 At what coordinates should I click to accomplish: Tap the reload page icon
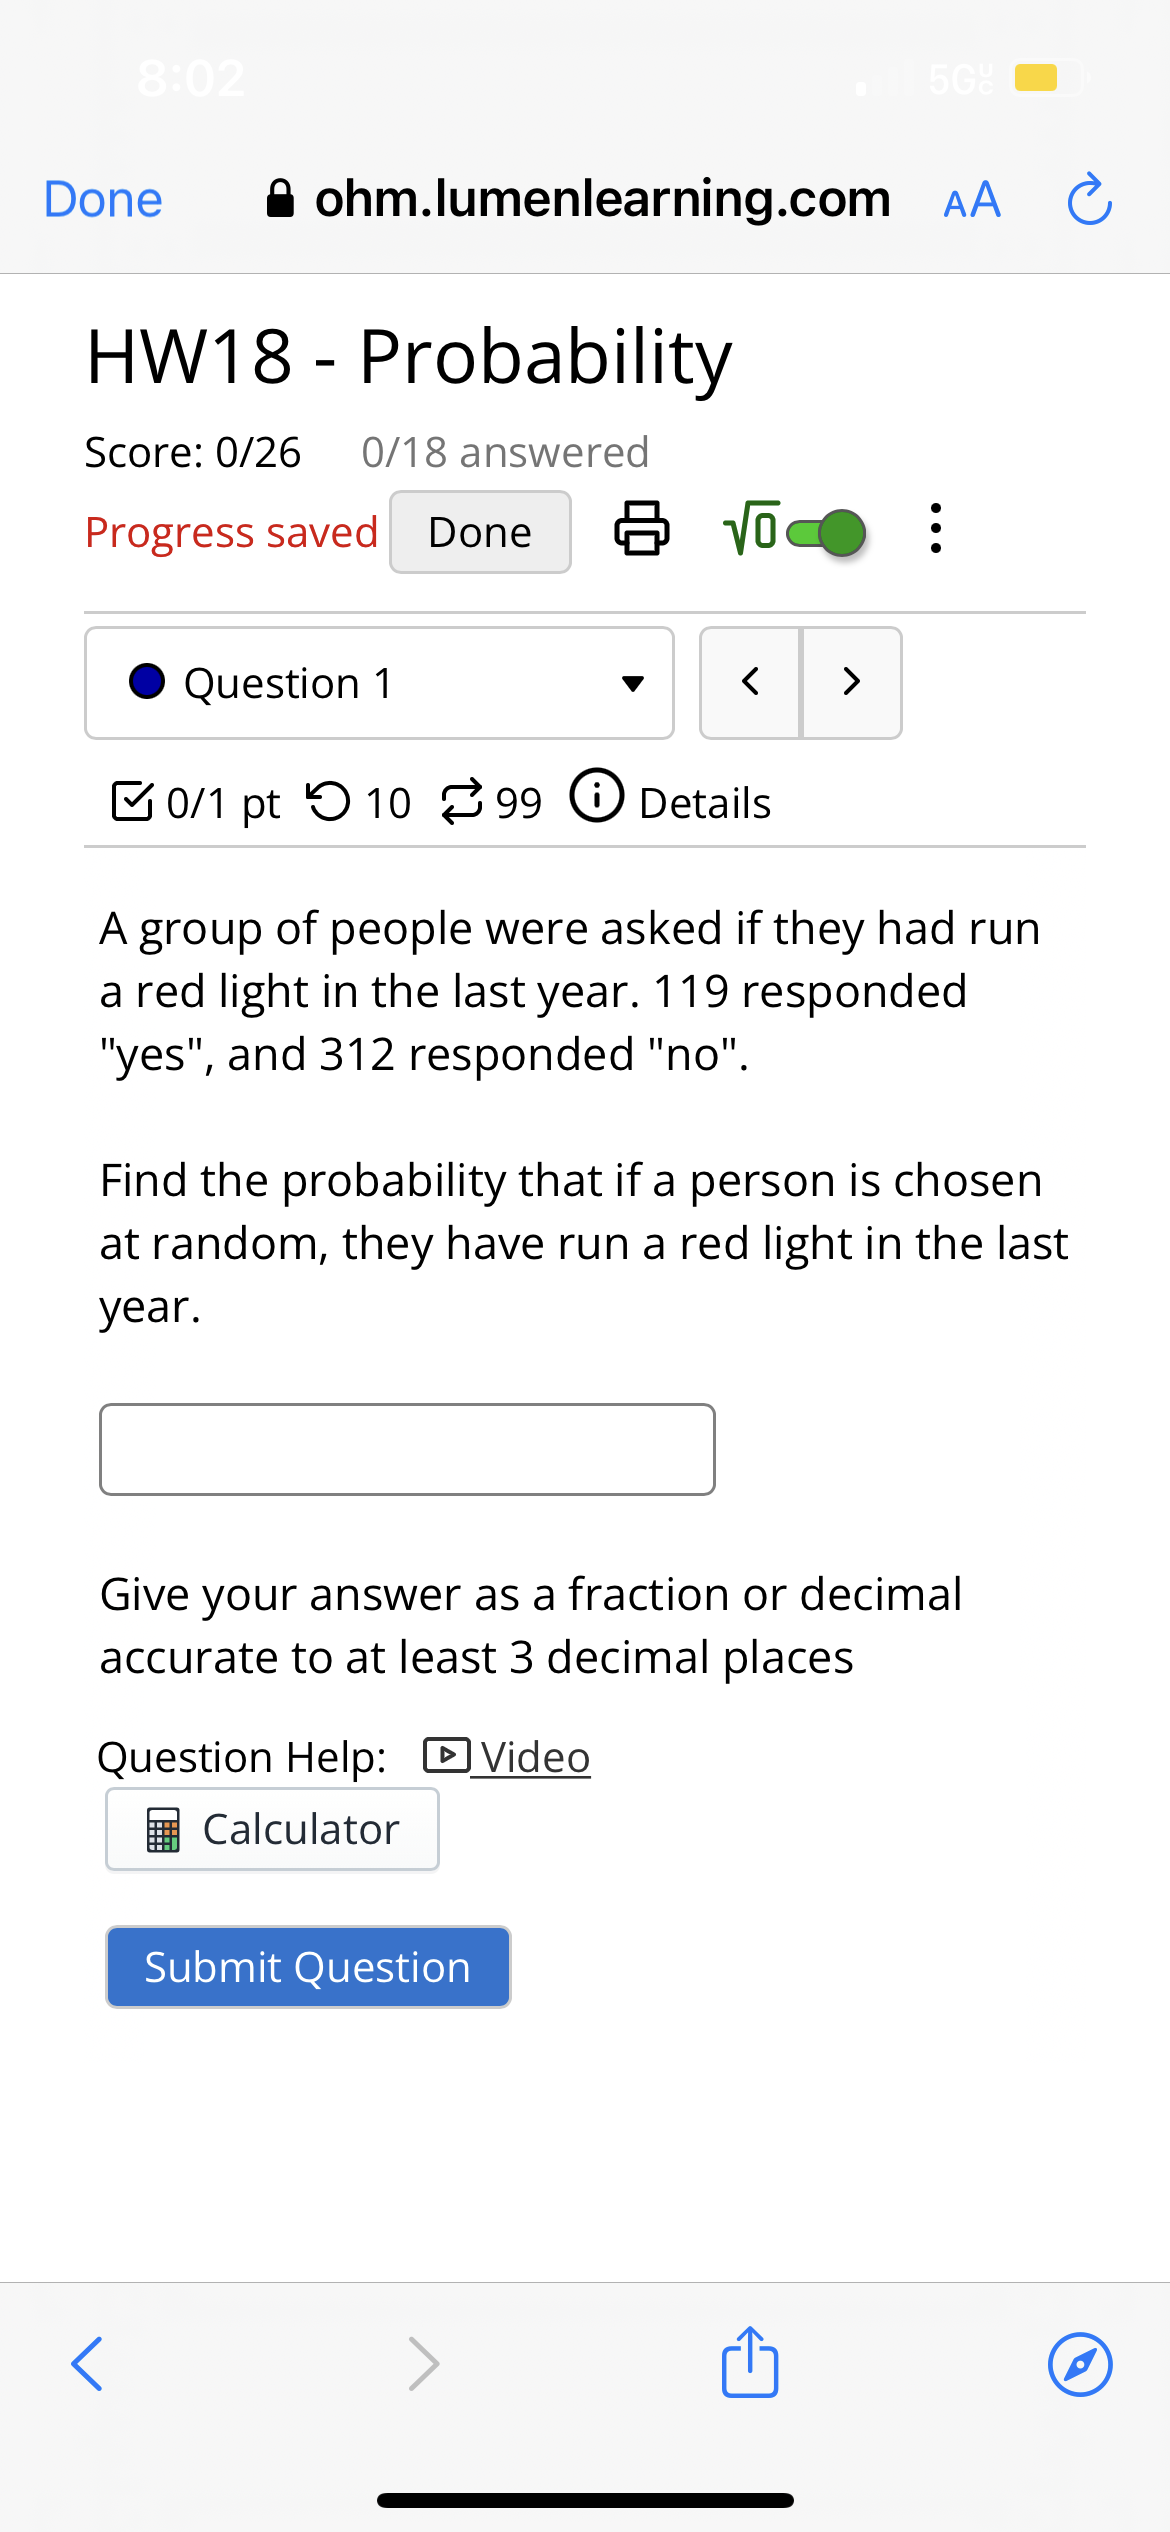click(1088, 198)
